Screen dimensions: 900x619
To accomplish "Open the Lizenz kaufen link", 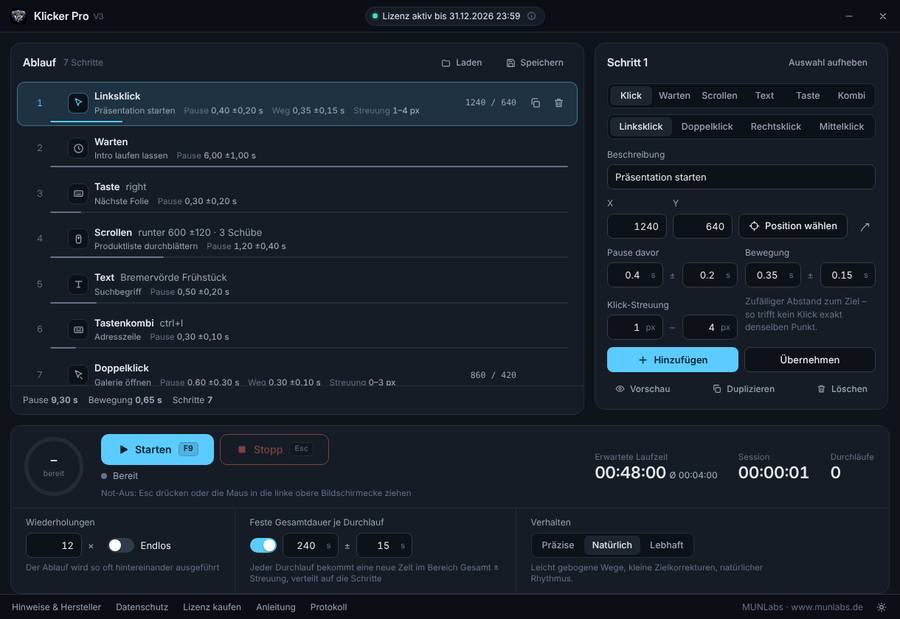I will coord(212,607).
